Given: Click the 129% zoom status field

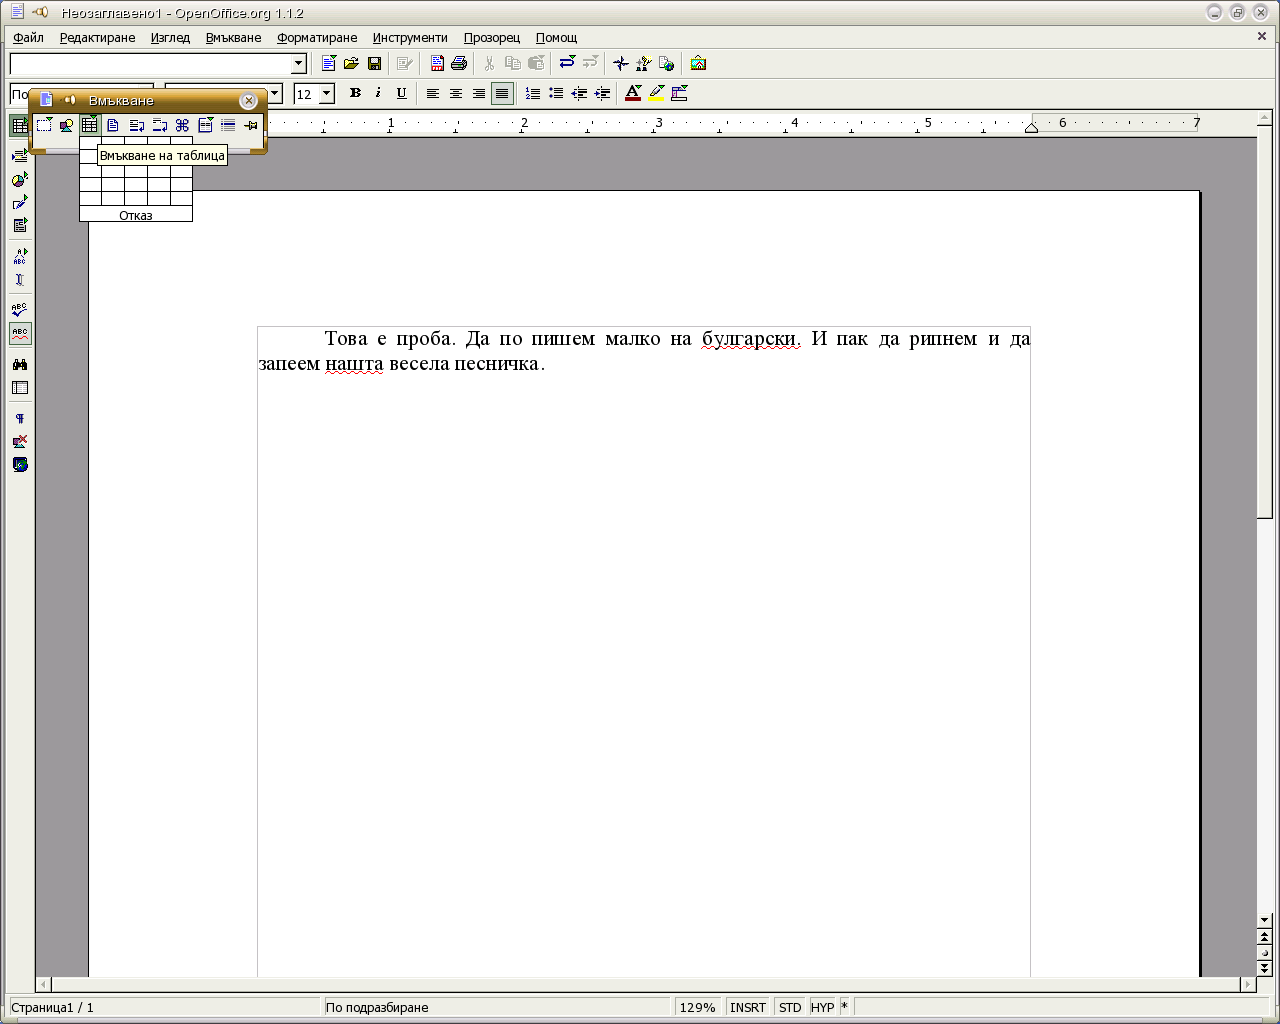Looking at the screenshot, I should [x=698, y=1007].
